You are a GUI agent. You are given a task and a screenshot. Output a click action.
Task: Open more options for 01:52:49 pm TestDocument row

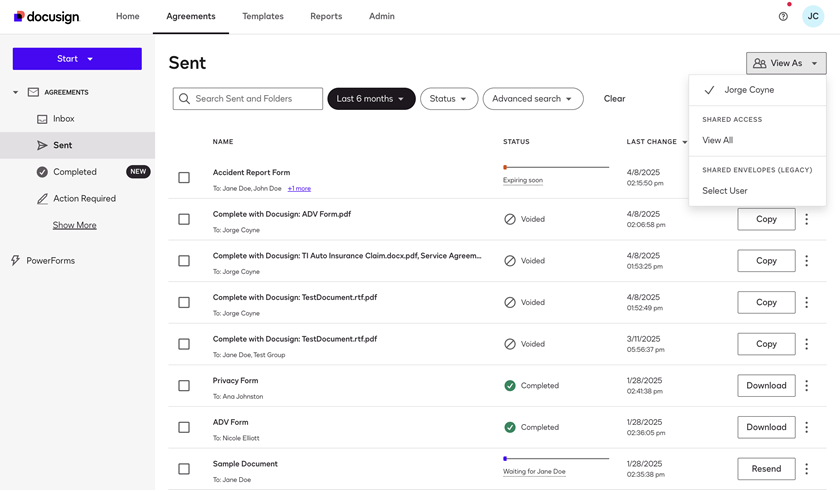806,303
